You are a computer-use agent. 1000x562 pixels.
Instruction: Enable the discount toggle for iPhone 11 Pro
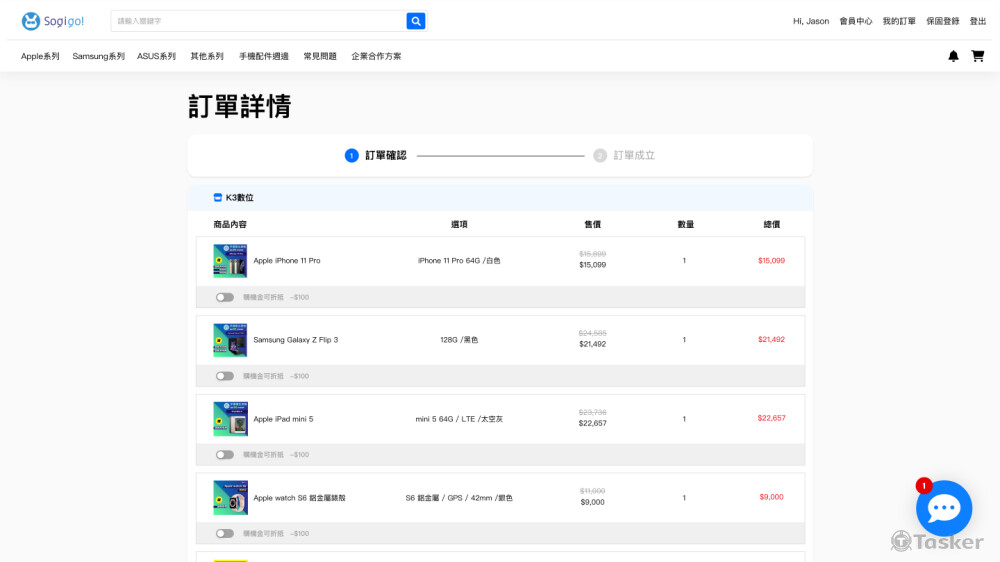tap(225, 297)
